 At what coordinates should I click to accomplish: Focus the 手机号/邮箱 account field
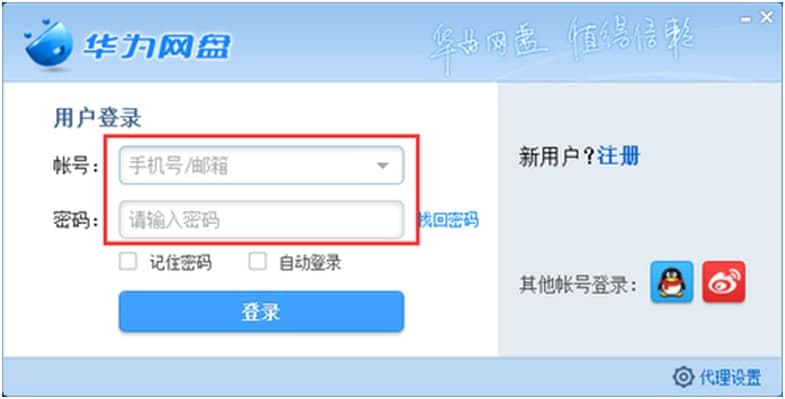(261, 165)
